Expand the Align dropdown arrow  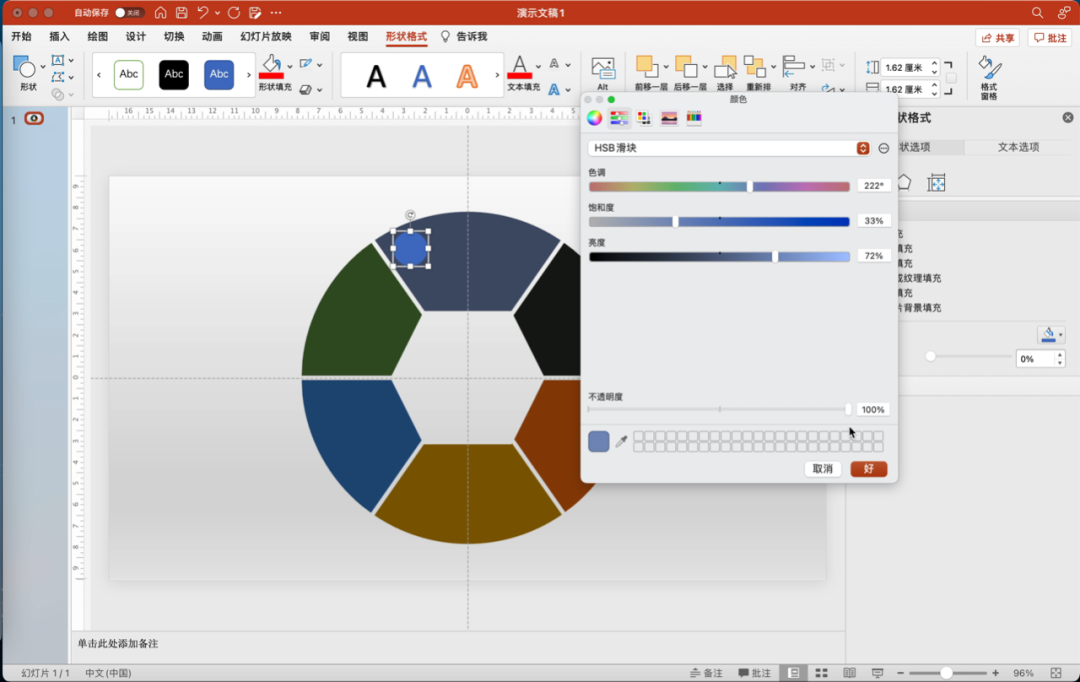812,67
